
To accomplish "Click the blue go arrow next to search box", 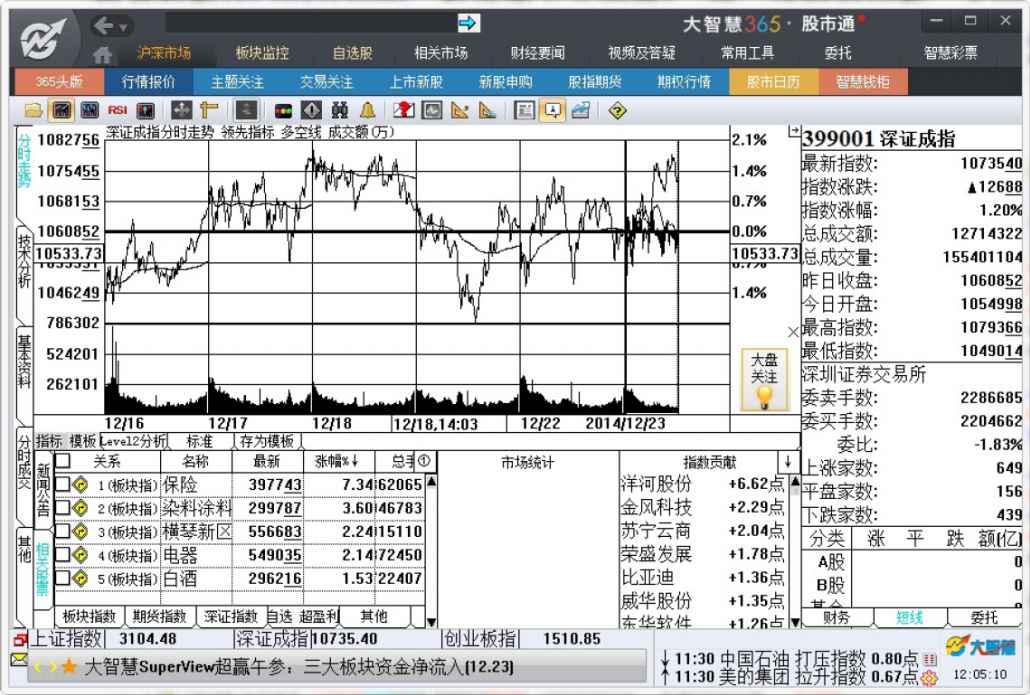I will (468, 24).
